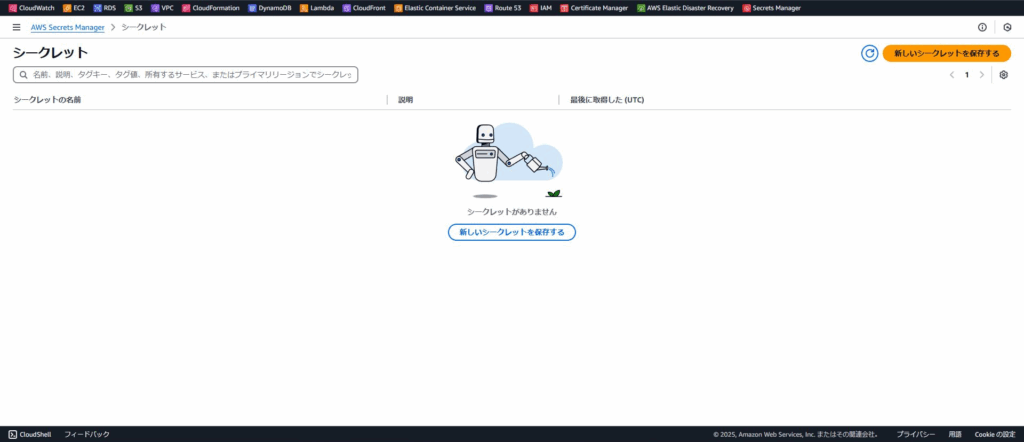Click the refresh secrets icon
The image size is (1024, 442).
(x=869, y=53)
